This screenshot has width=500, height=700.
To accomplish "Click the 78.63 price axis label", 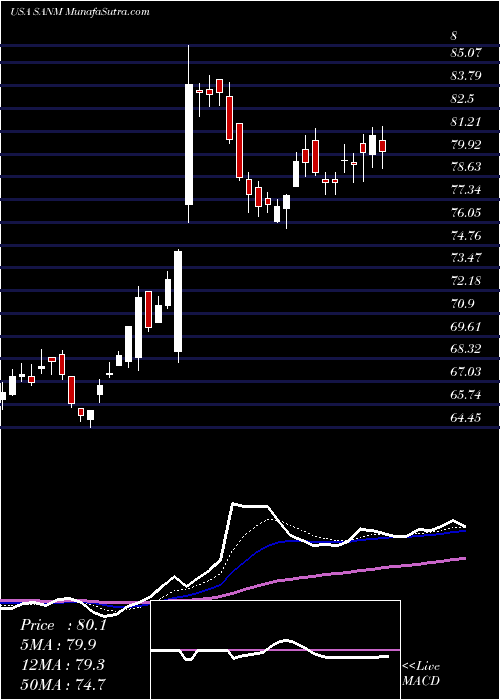I will [x=467, y=167].
